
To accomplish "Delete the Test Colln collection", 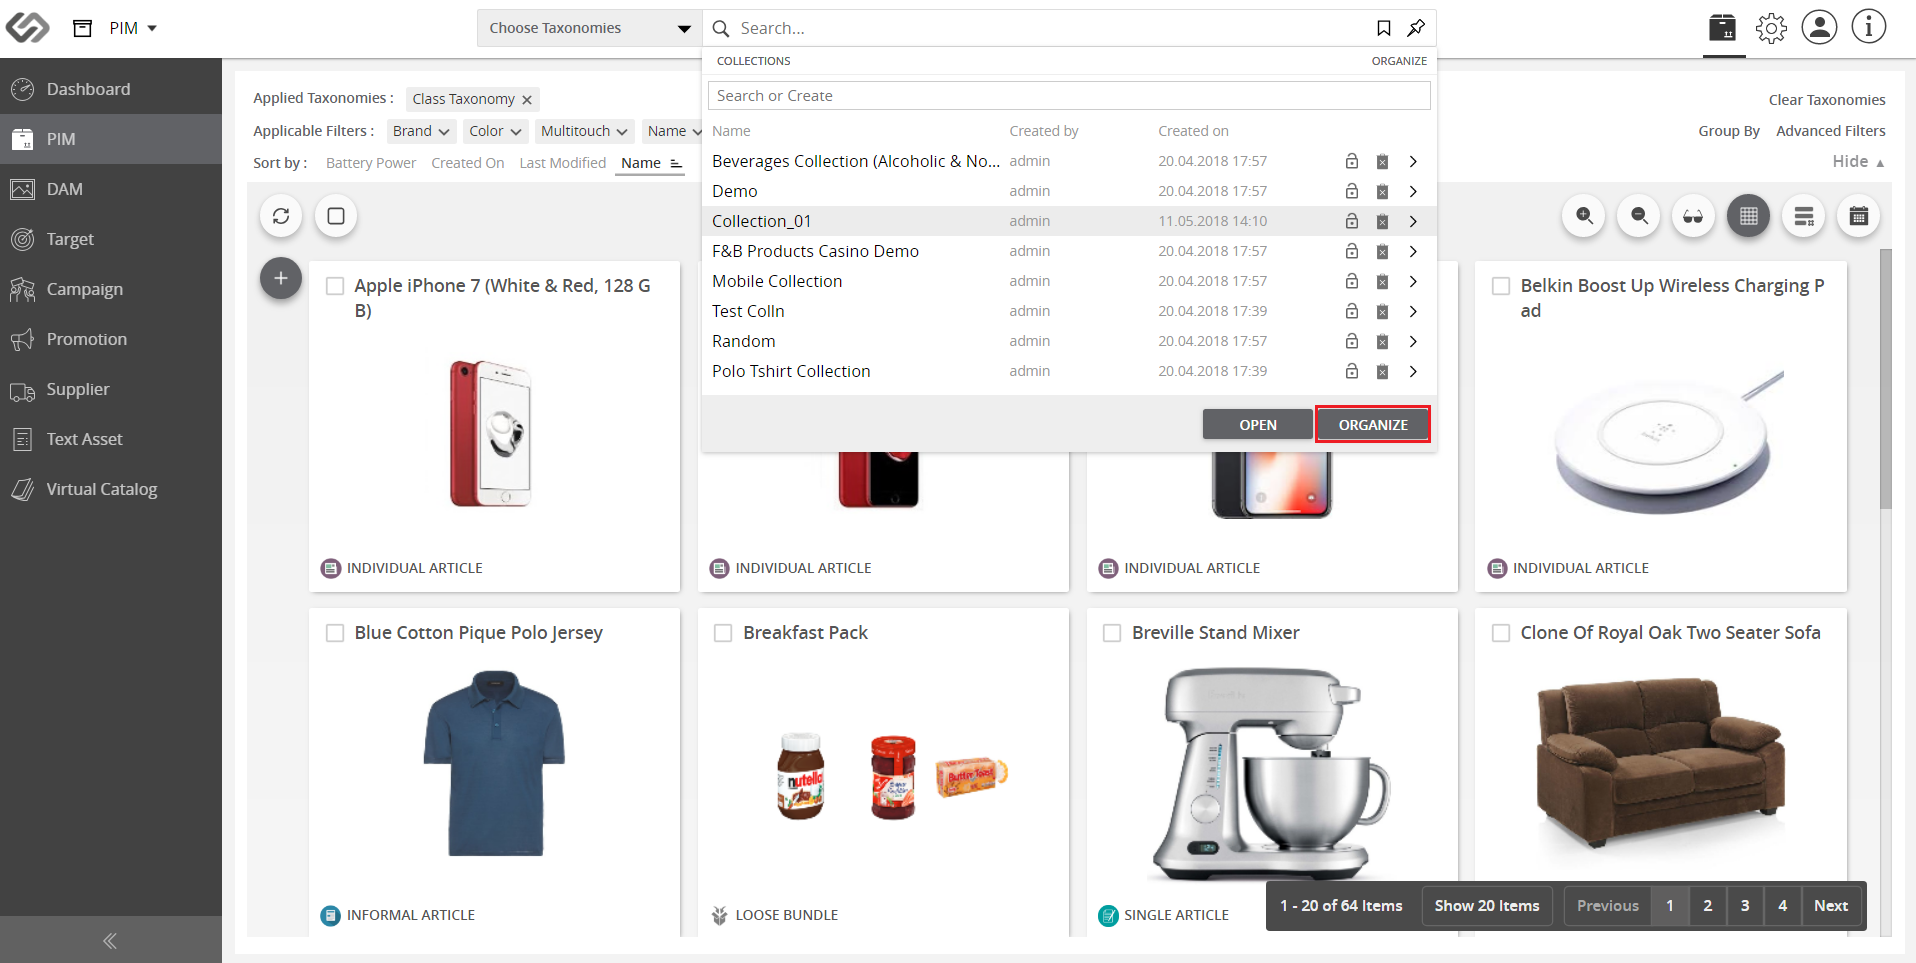I will (1382, 311).
